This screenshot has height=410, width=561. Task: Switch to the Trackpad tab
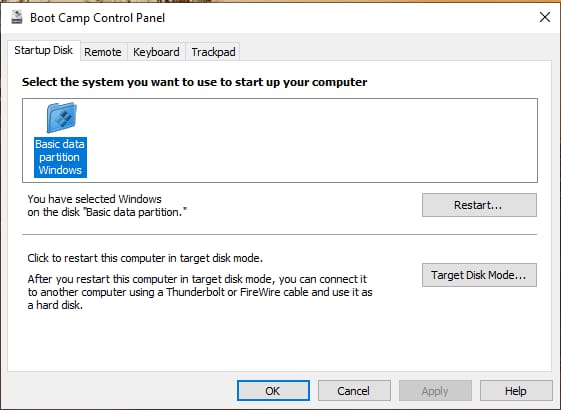coord(213,52)
